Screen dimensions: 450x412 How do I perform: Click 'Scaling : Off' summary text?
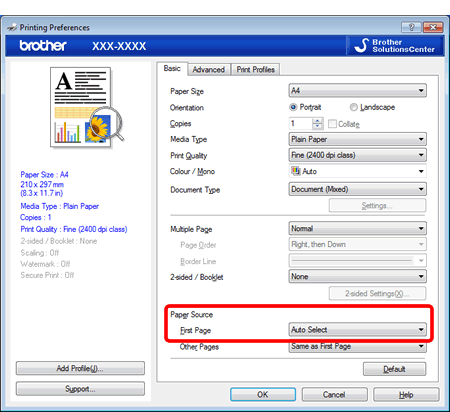[x=40, y=253]
